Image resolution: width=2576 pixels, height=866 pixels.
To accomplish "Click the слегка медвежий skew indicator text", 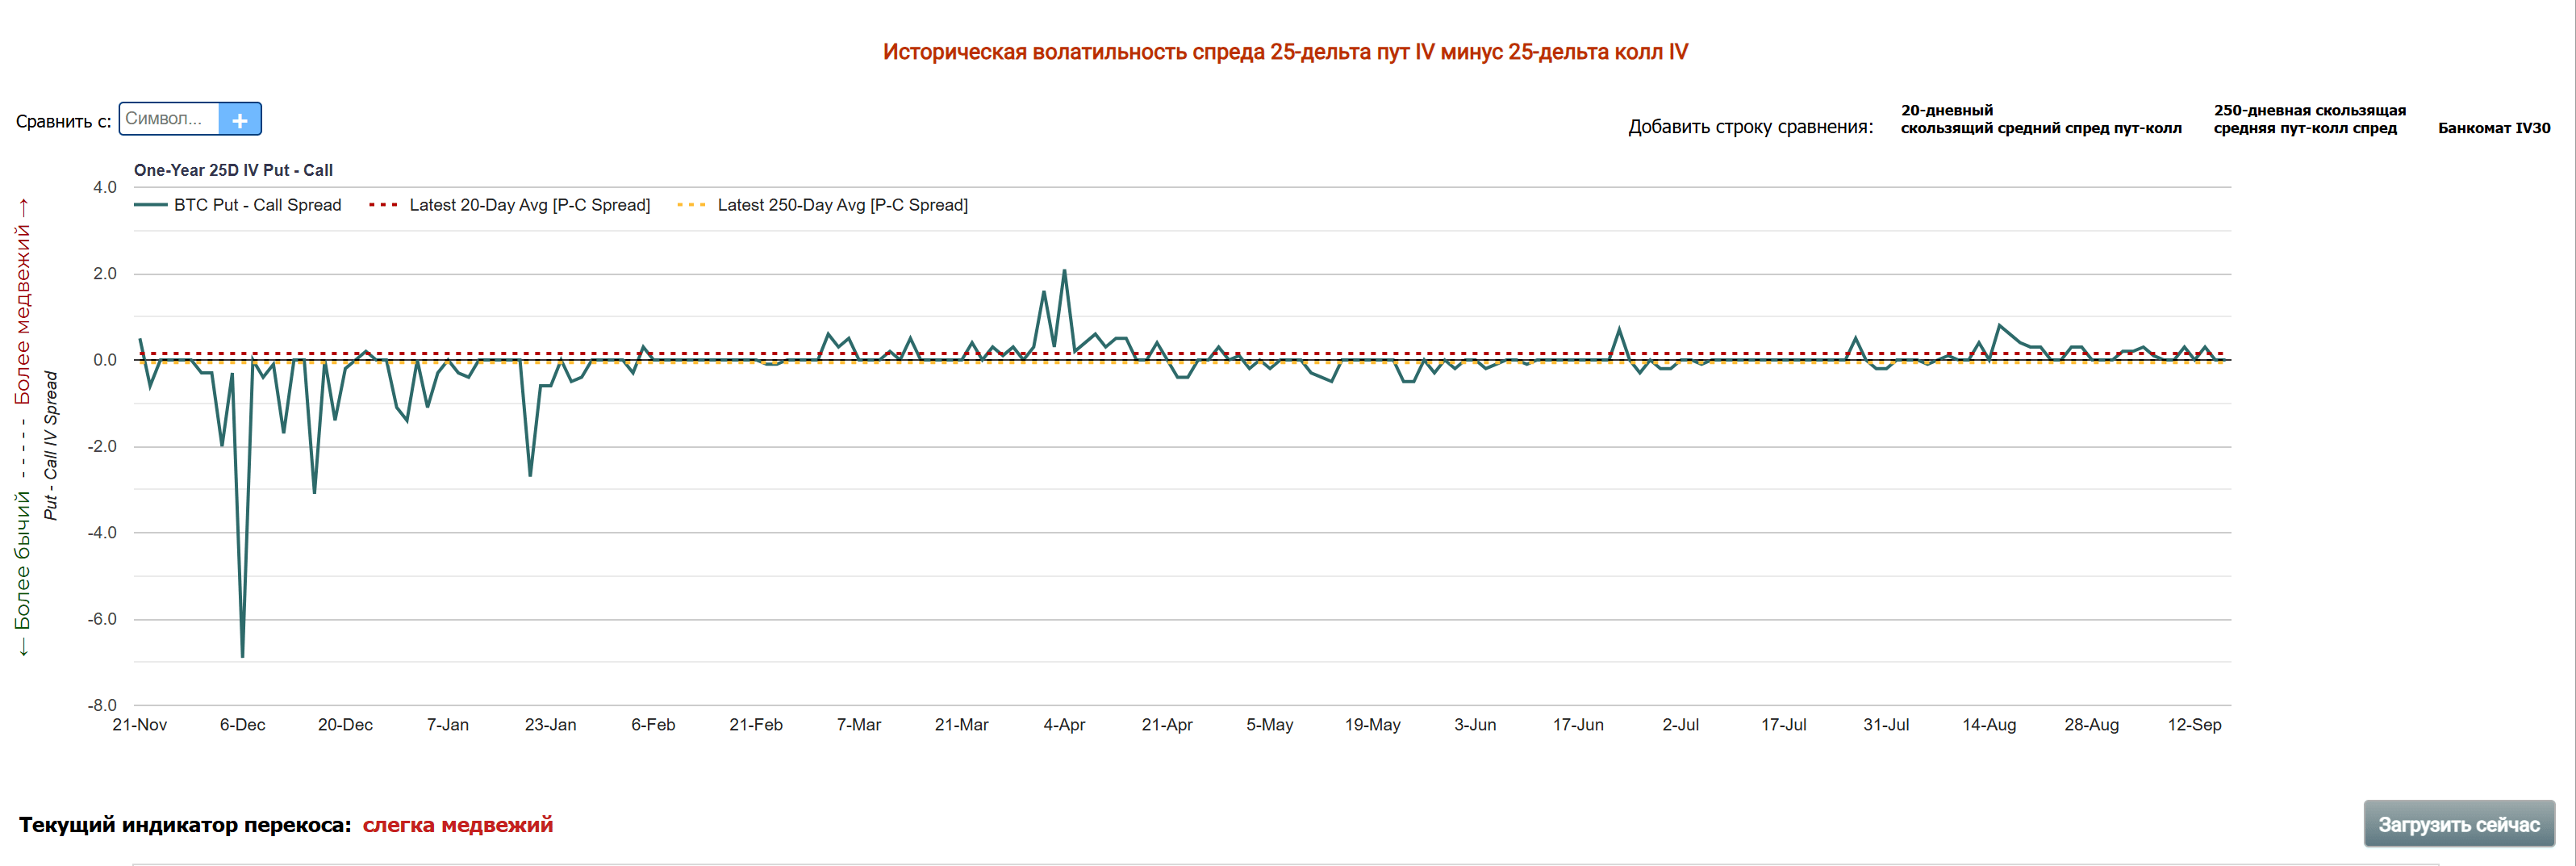I will pyautogui.click(x=457, y=825).
